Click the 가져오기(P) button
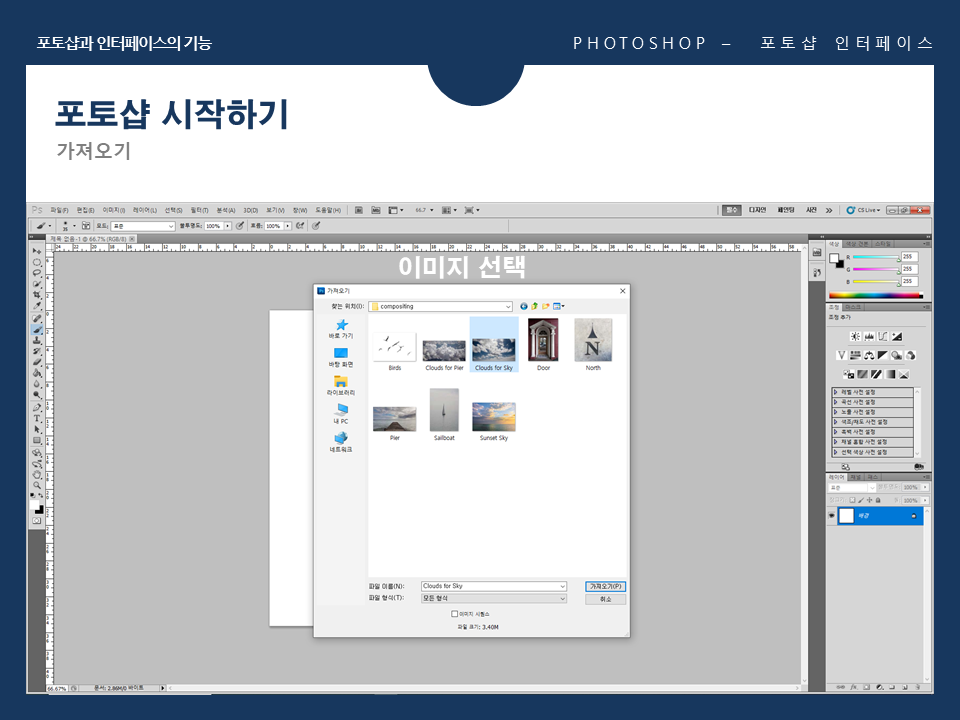The width and height of the screenshot is (960, 720). click(605, 586)
